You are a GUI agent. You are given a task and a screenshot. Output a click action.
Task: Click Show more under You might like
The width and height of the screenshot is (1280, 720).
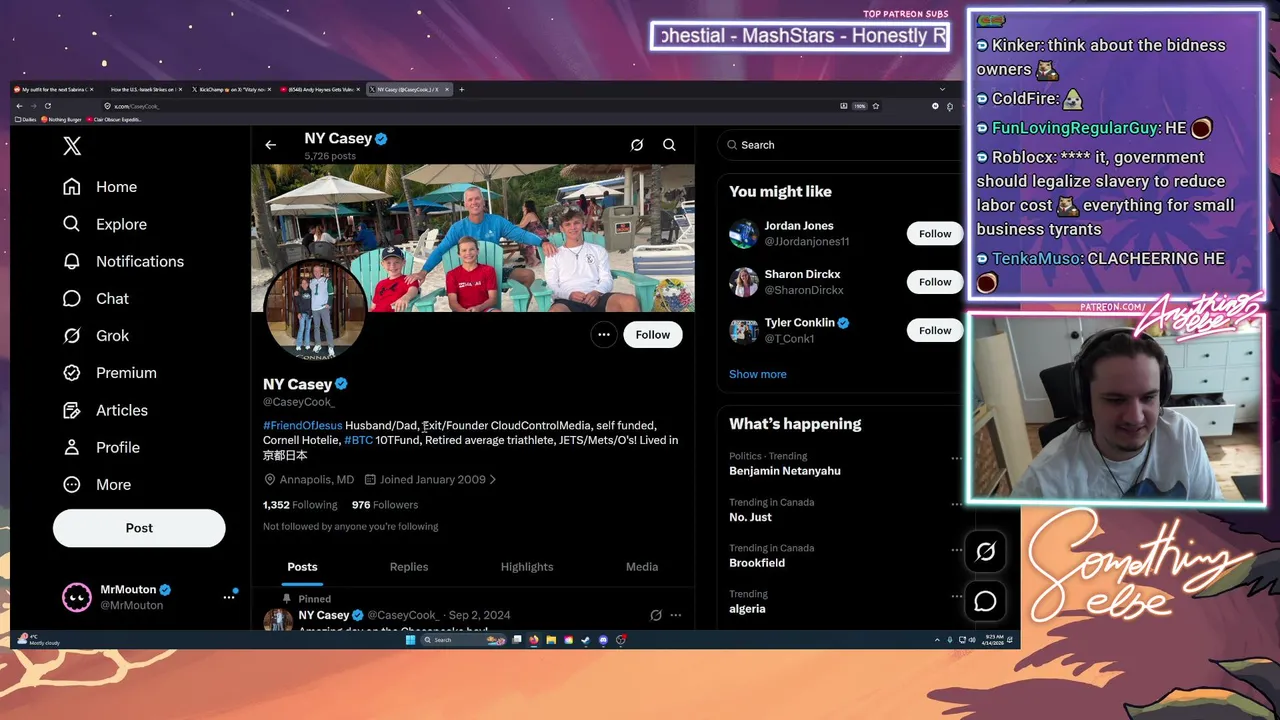(758, 374)
